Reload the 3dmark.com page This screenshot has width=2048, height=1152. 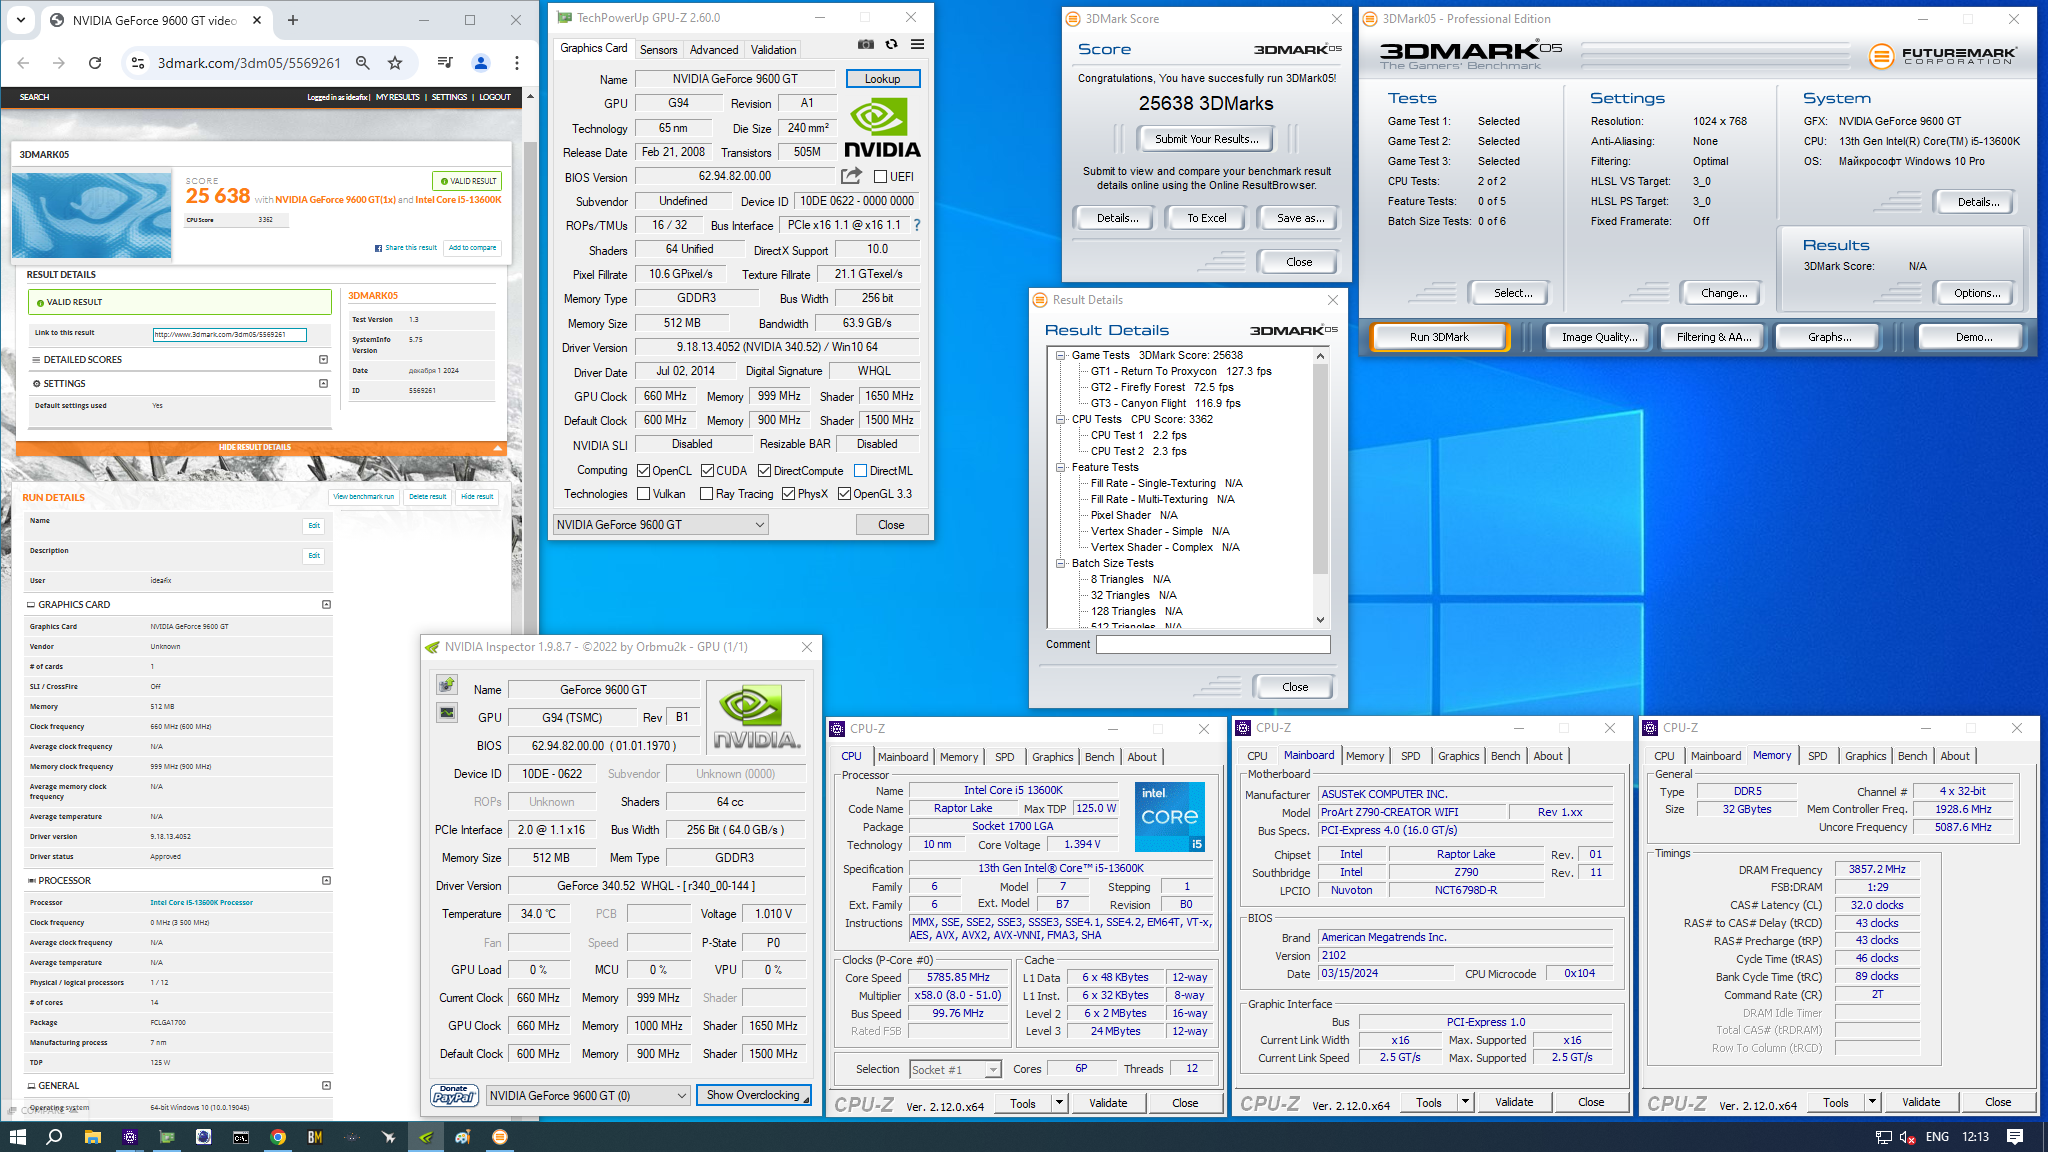coord(95,63)
